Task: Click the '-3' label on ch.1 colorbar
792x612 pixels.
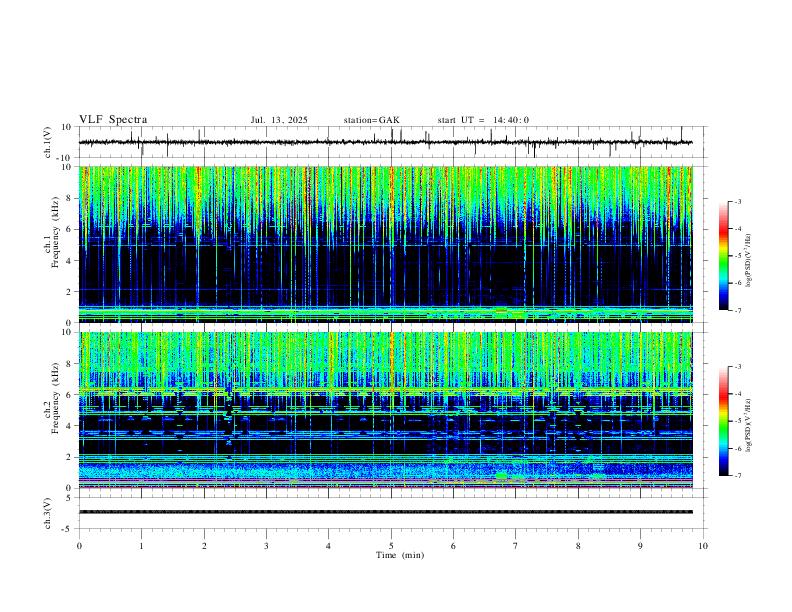Action: tap(737, 201)
